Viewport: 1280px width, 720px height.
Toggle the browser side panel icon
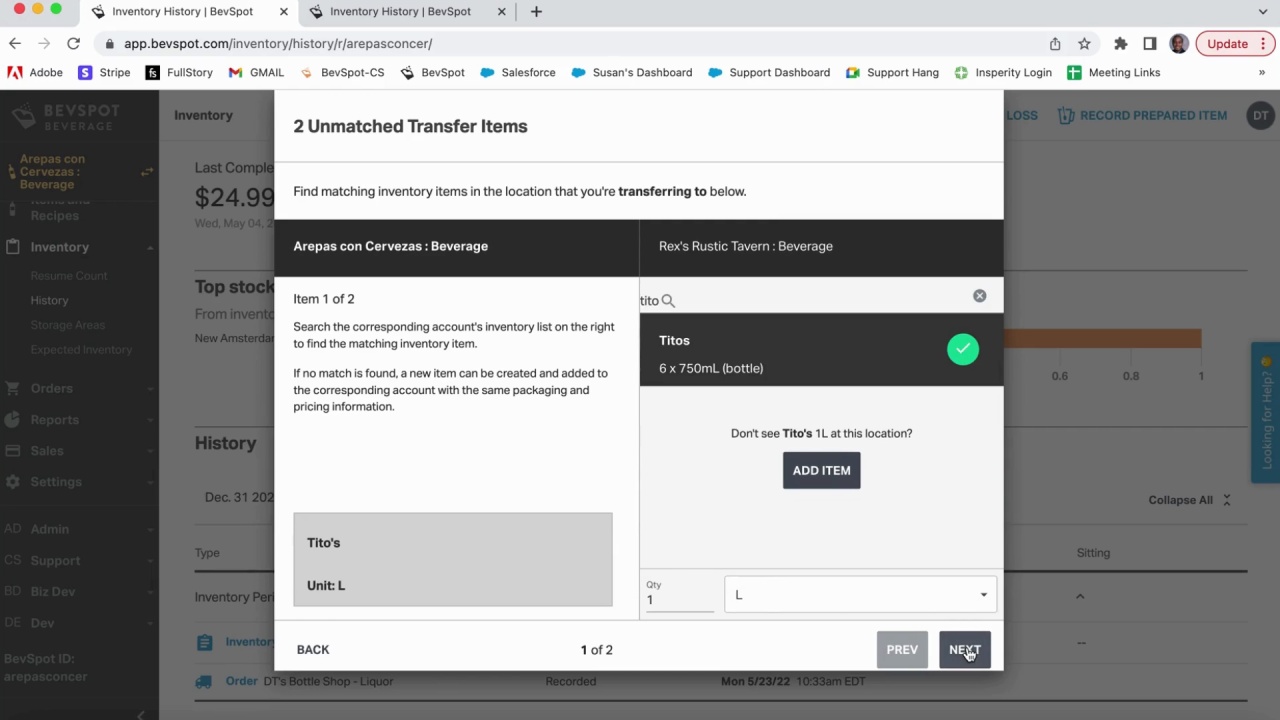[x=1150, y=44]
